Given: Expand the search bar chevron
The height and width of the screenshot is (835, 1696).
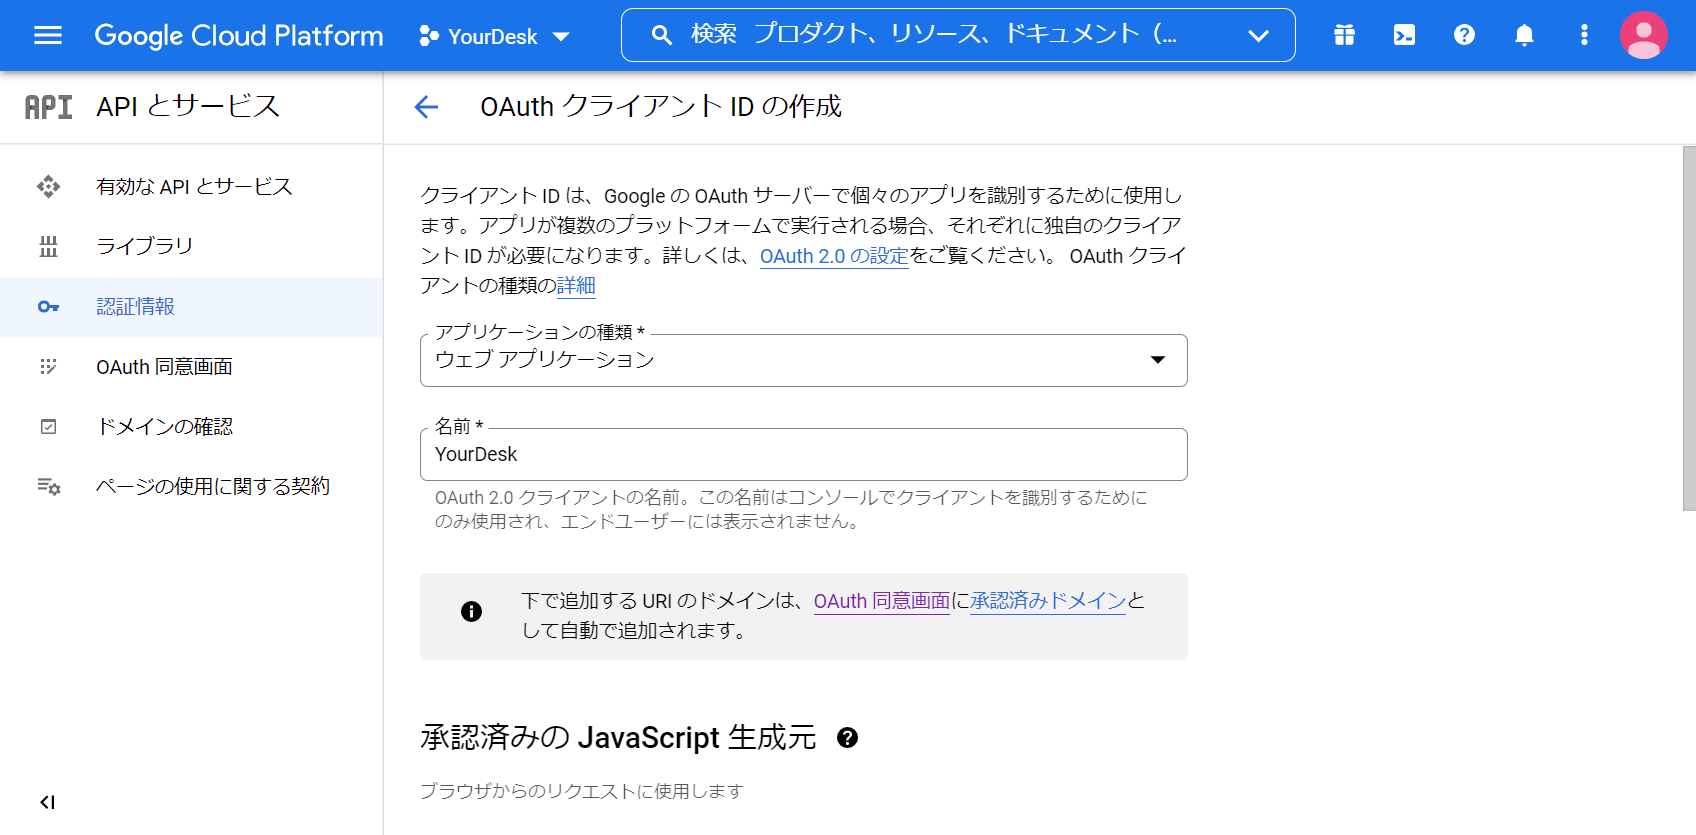Looking at the screenshot, I should tap(1258, 36).
